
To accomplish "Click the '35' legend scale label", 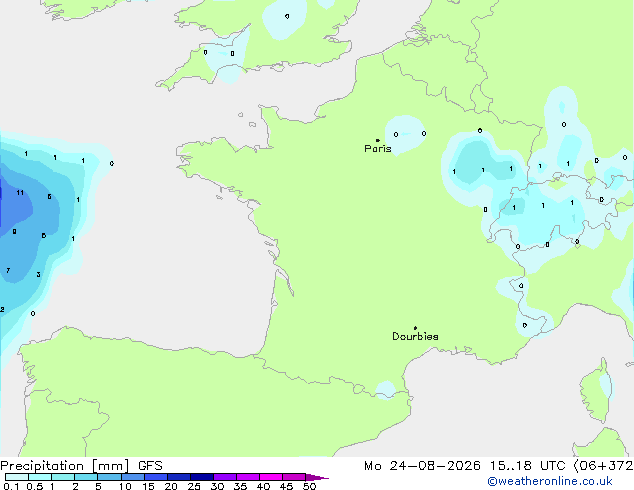I will [240, 486].
